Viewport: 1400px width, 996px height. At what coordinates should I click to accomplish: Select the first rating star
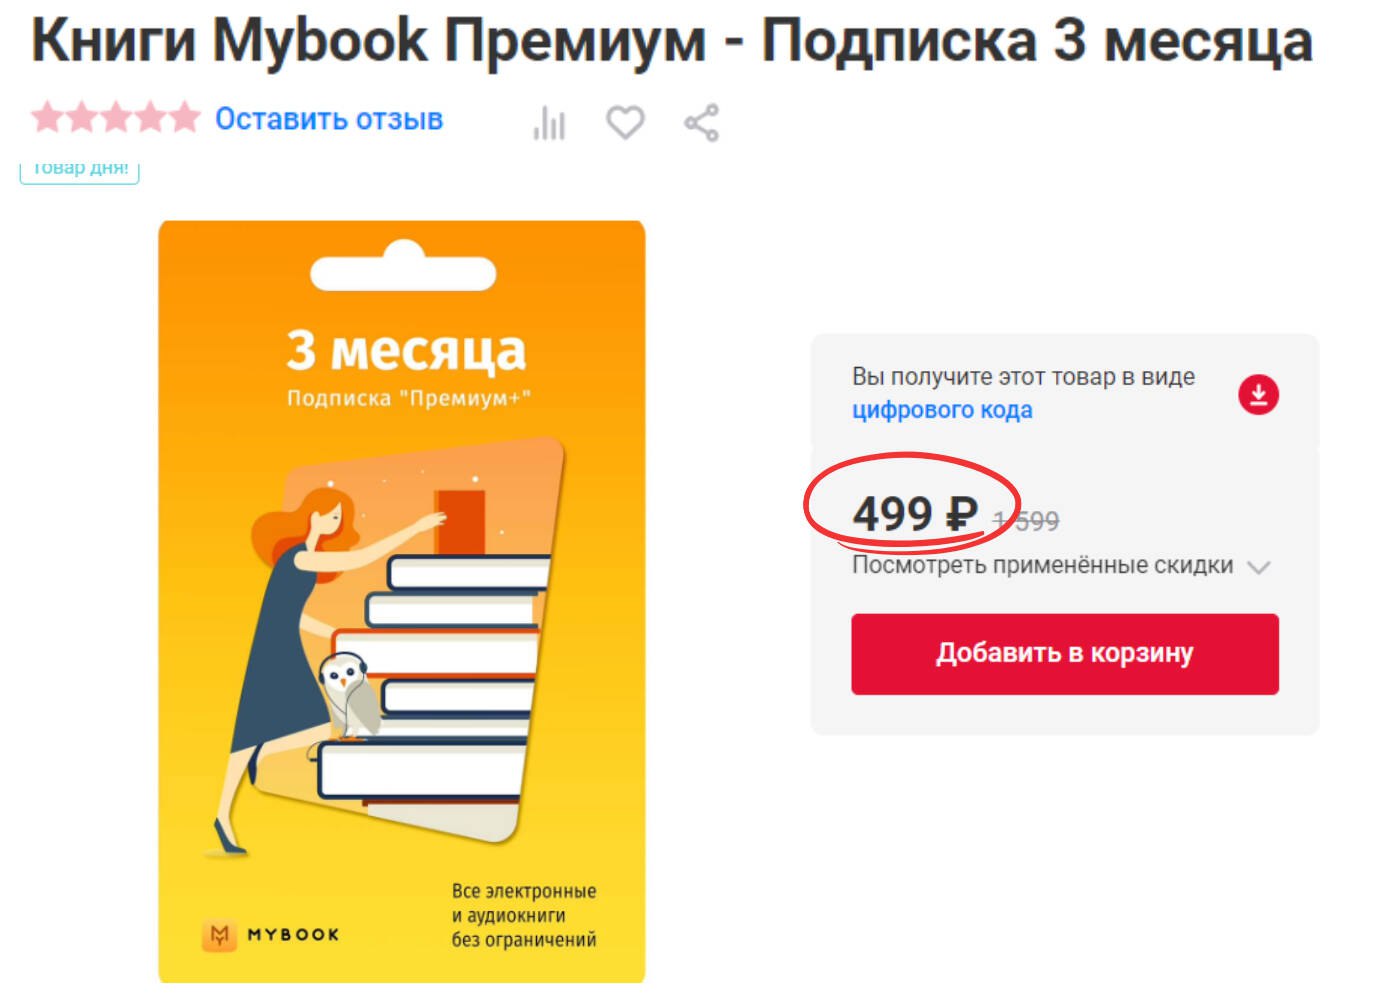coord(47,118)
